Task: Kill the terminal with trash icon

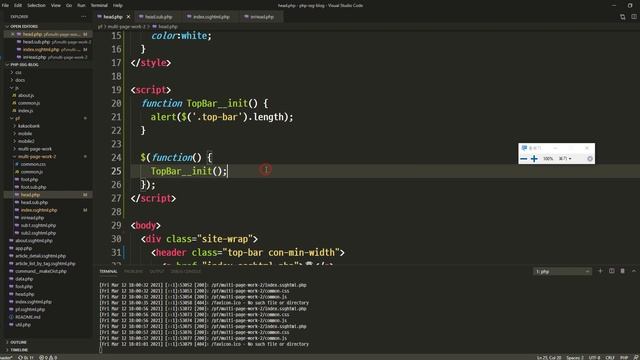Action: click(x=622, y=271)
